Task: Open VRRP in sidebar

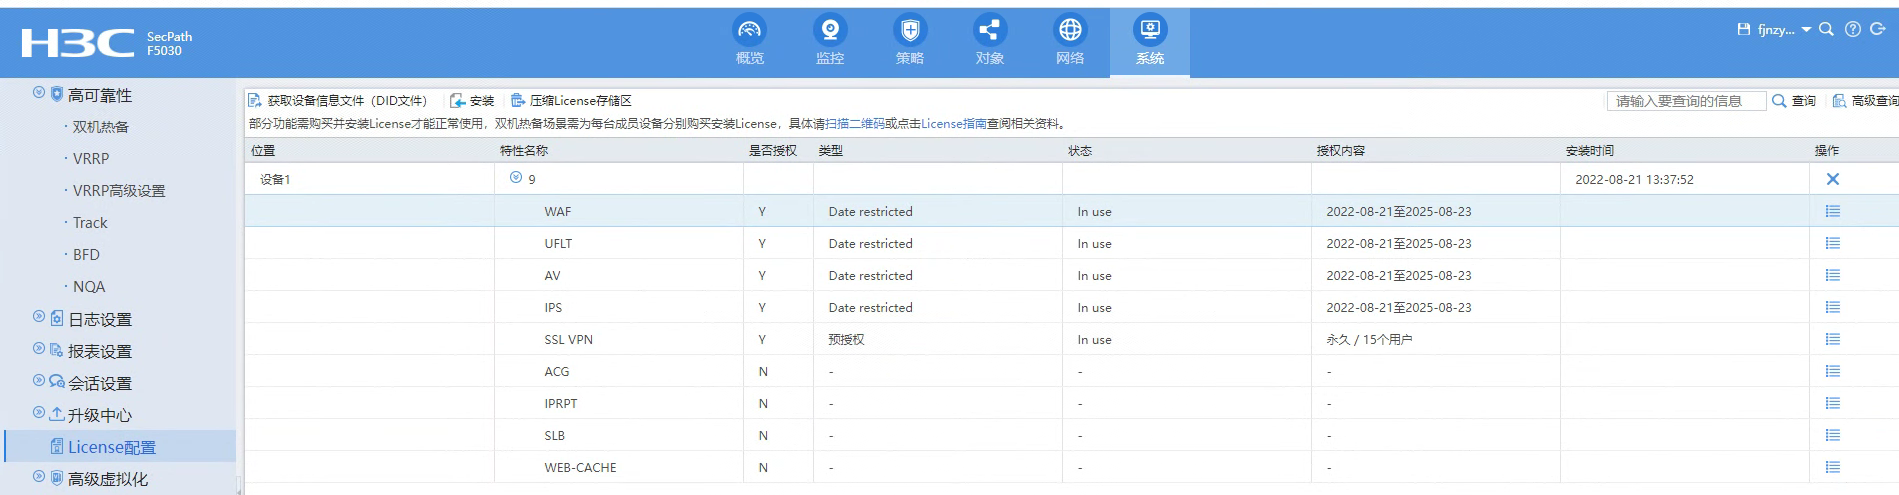Action: [x=91, y=159]
